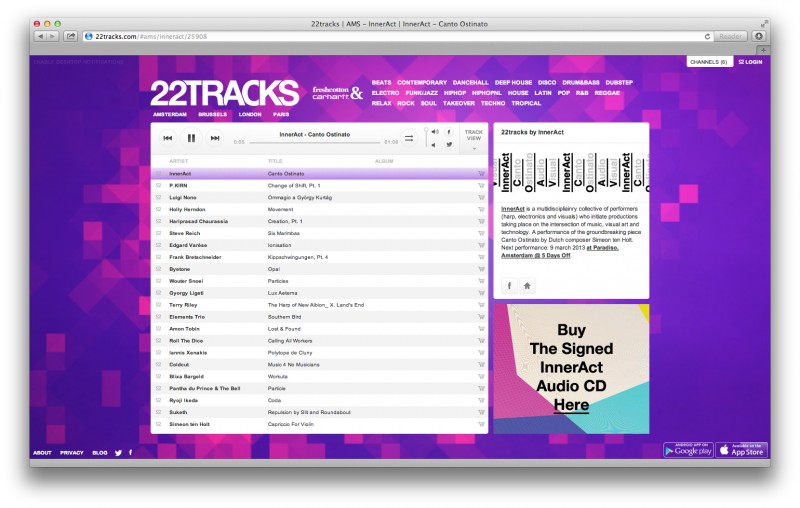Click the cart icon on the Holly Herndon row
Screen dimensions: 800x508
[x=481, y=210]
